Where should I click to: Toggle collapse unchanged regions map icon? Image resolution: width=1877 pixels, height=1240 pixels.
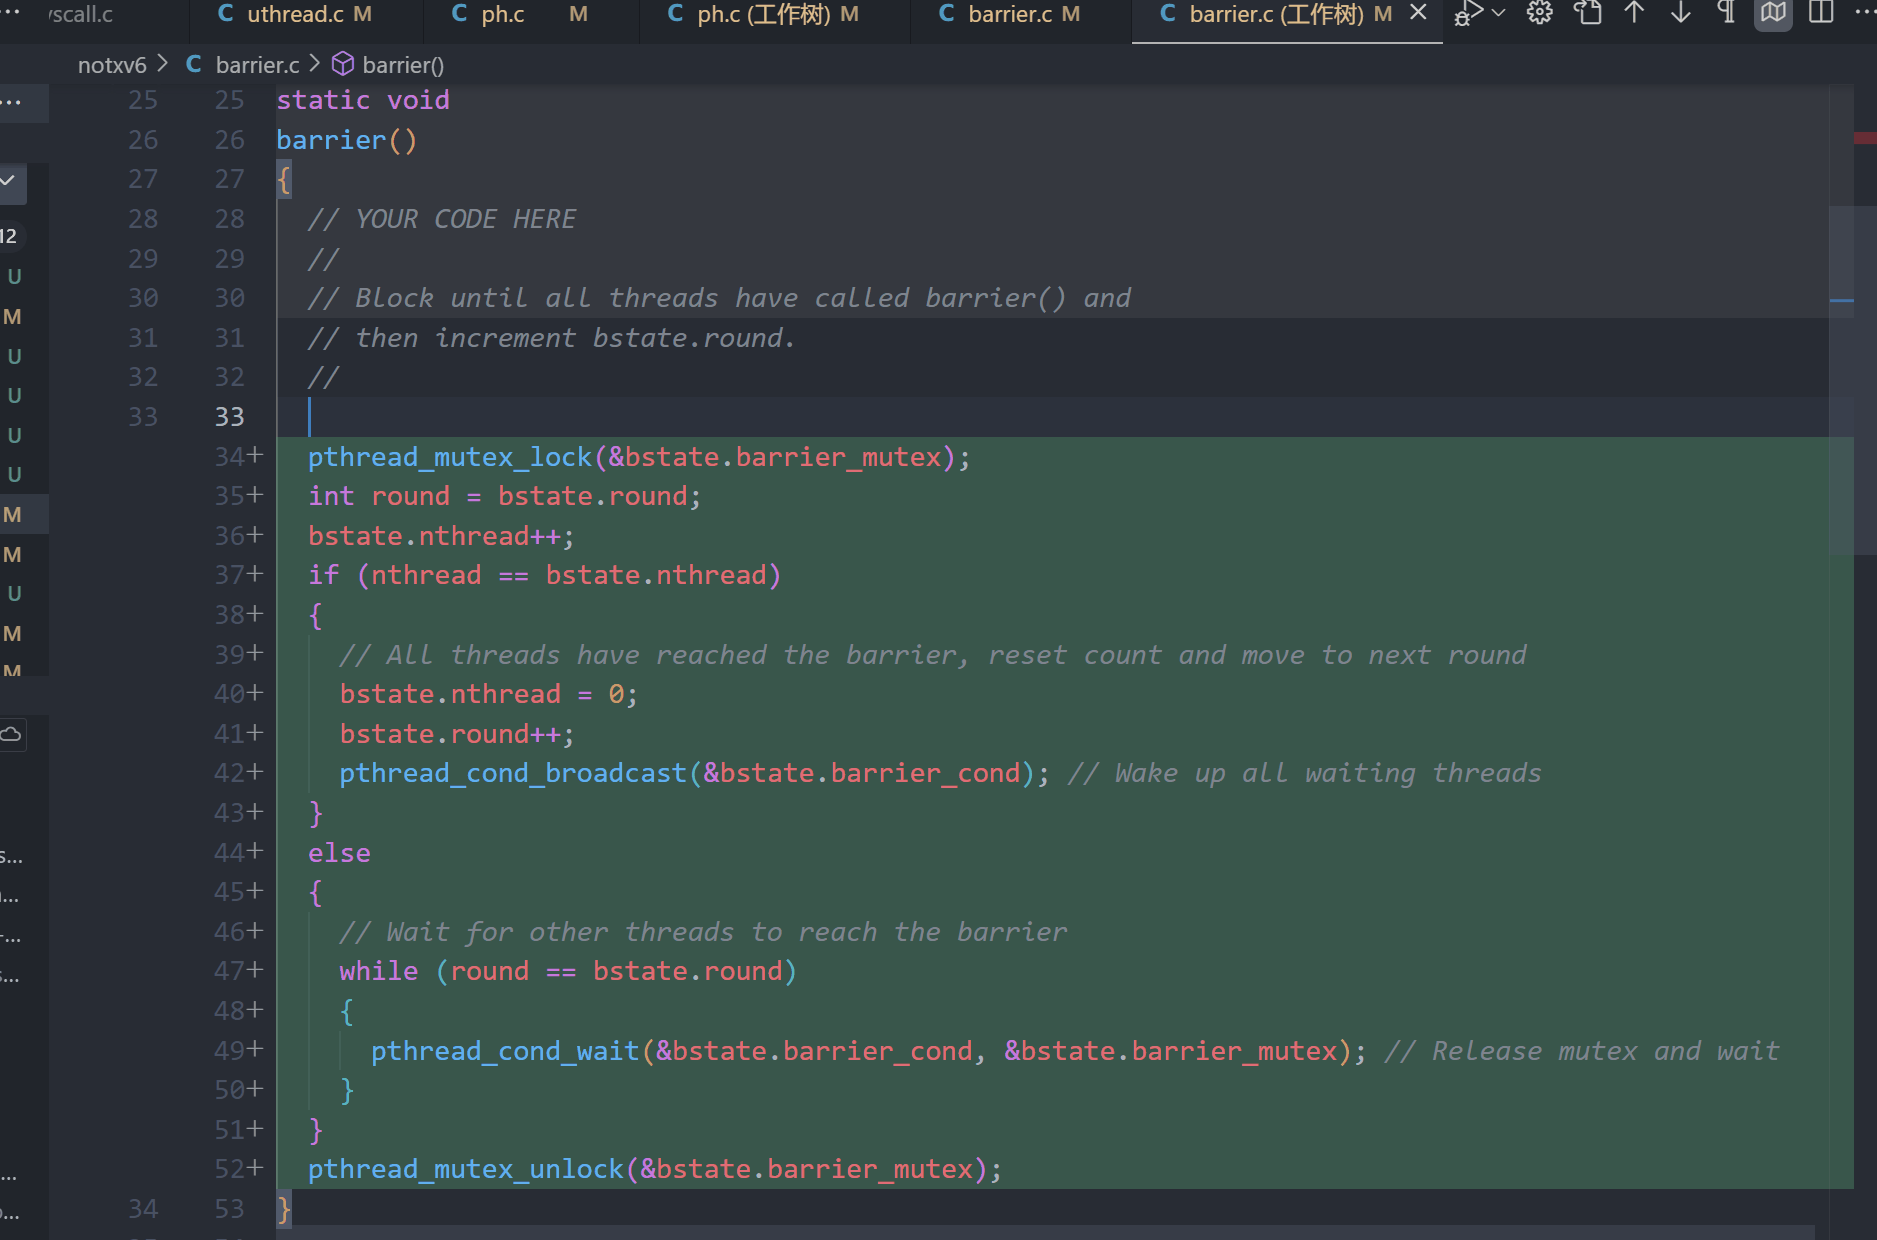tap(1774, 13)
